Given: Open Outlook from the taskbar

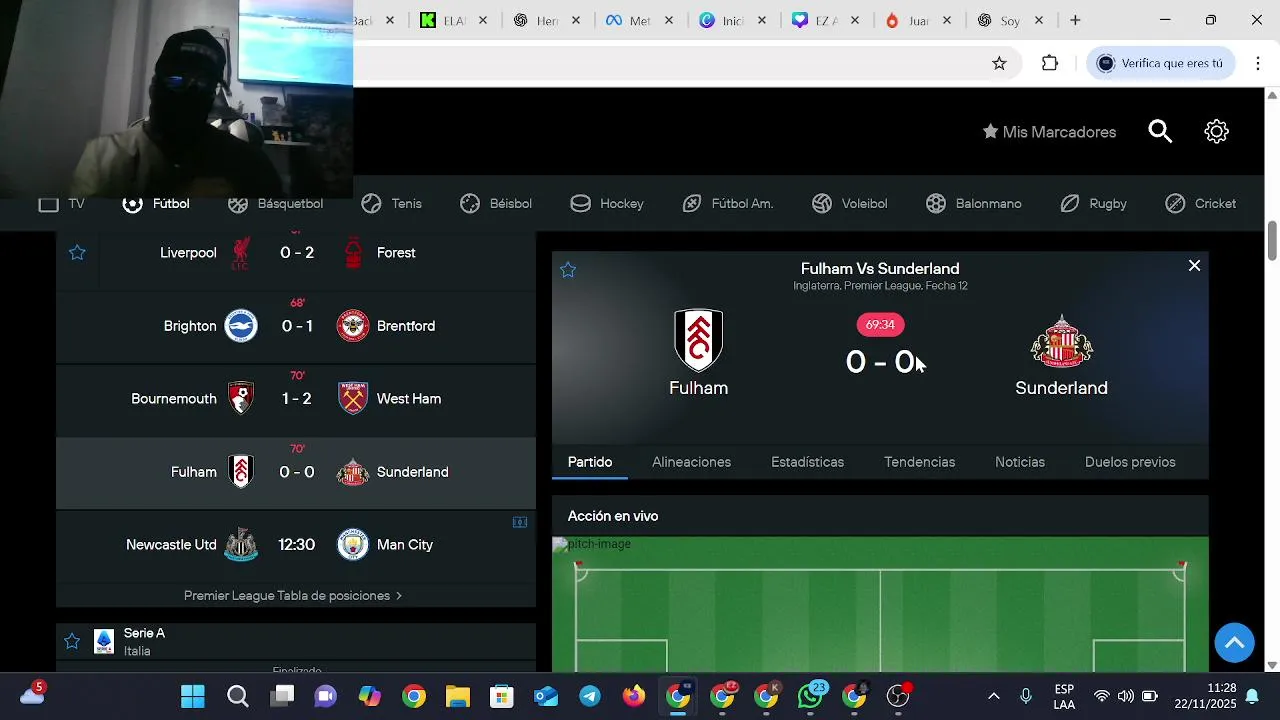Looking at the screenshot, I should click(546, 696).
